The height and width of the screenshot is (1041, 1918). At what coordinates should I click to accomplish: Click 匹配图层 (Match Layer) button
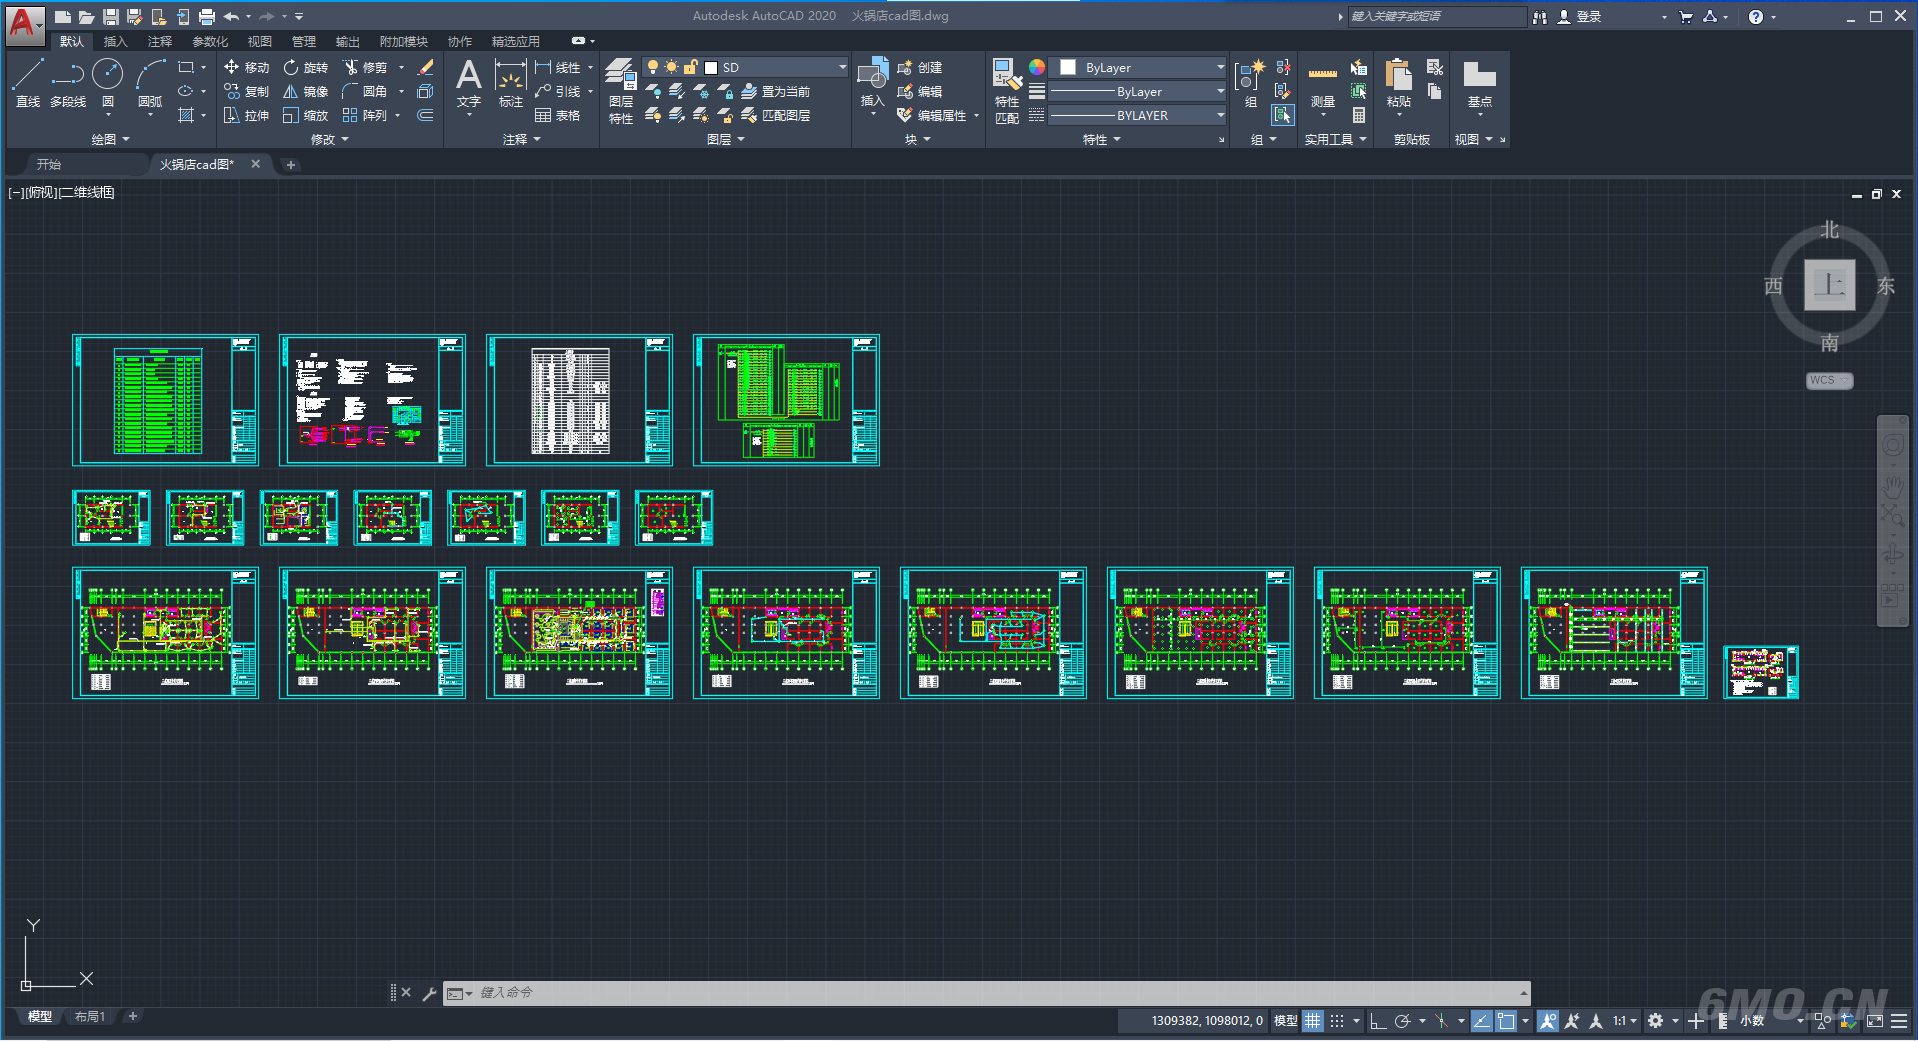pos(776,115)
